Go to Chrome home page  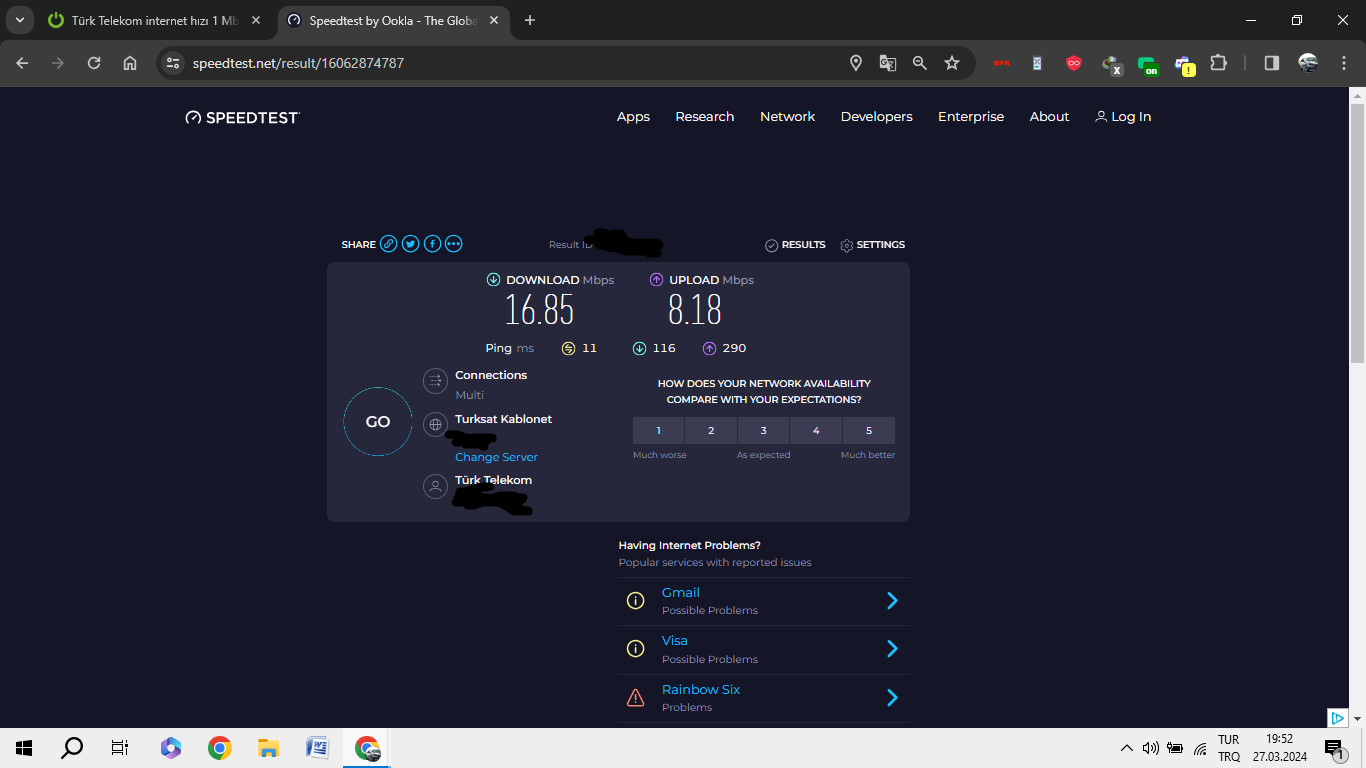[130, 63]
